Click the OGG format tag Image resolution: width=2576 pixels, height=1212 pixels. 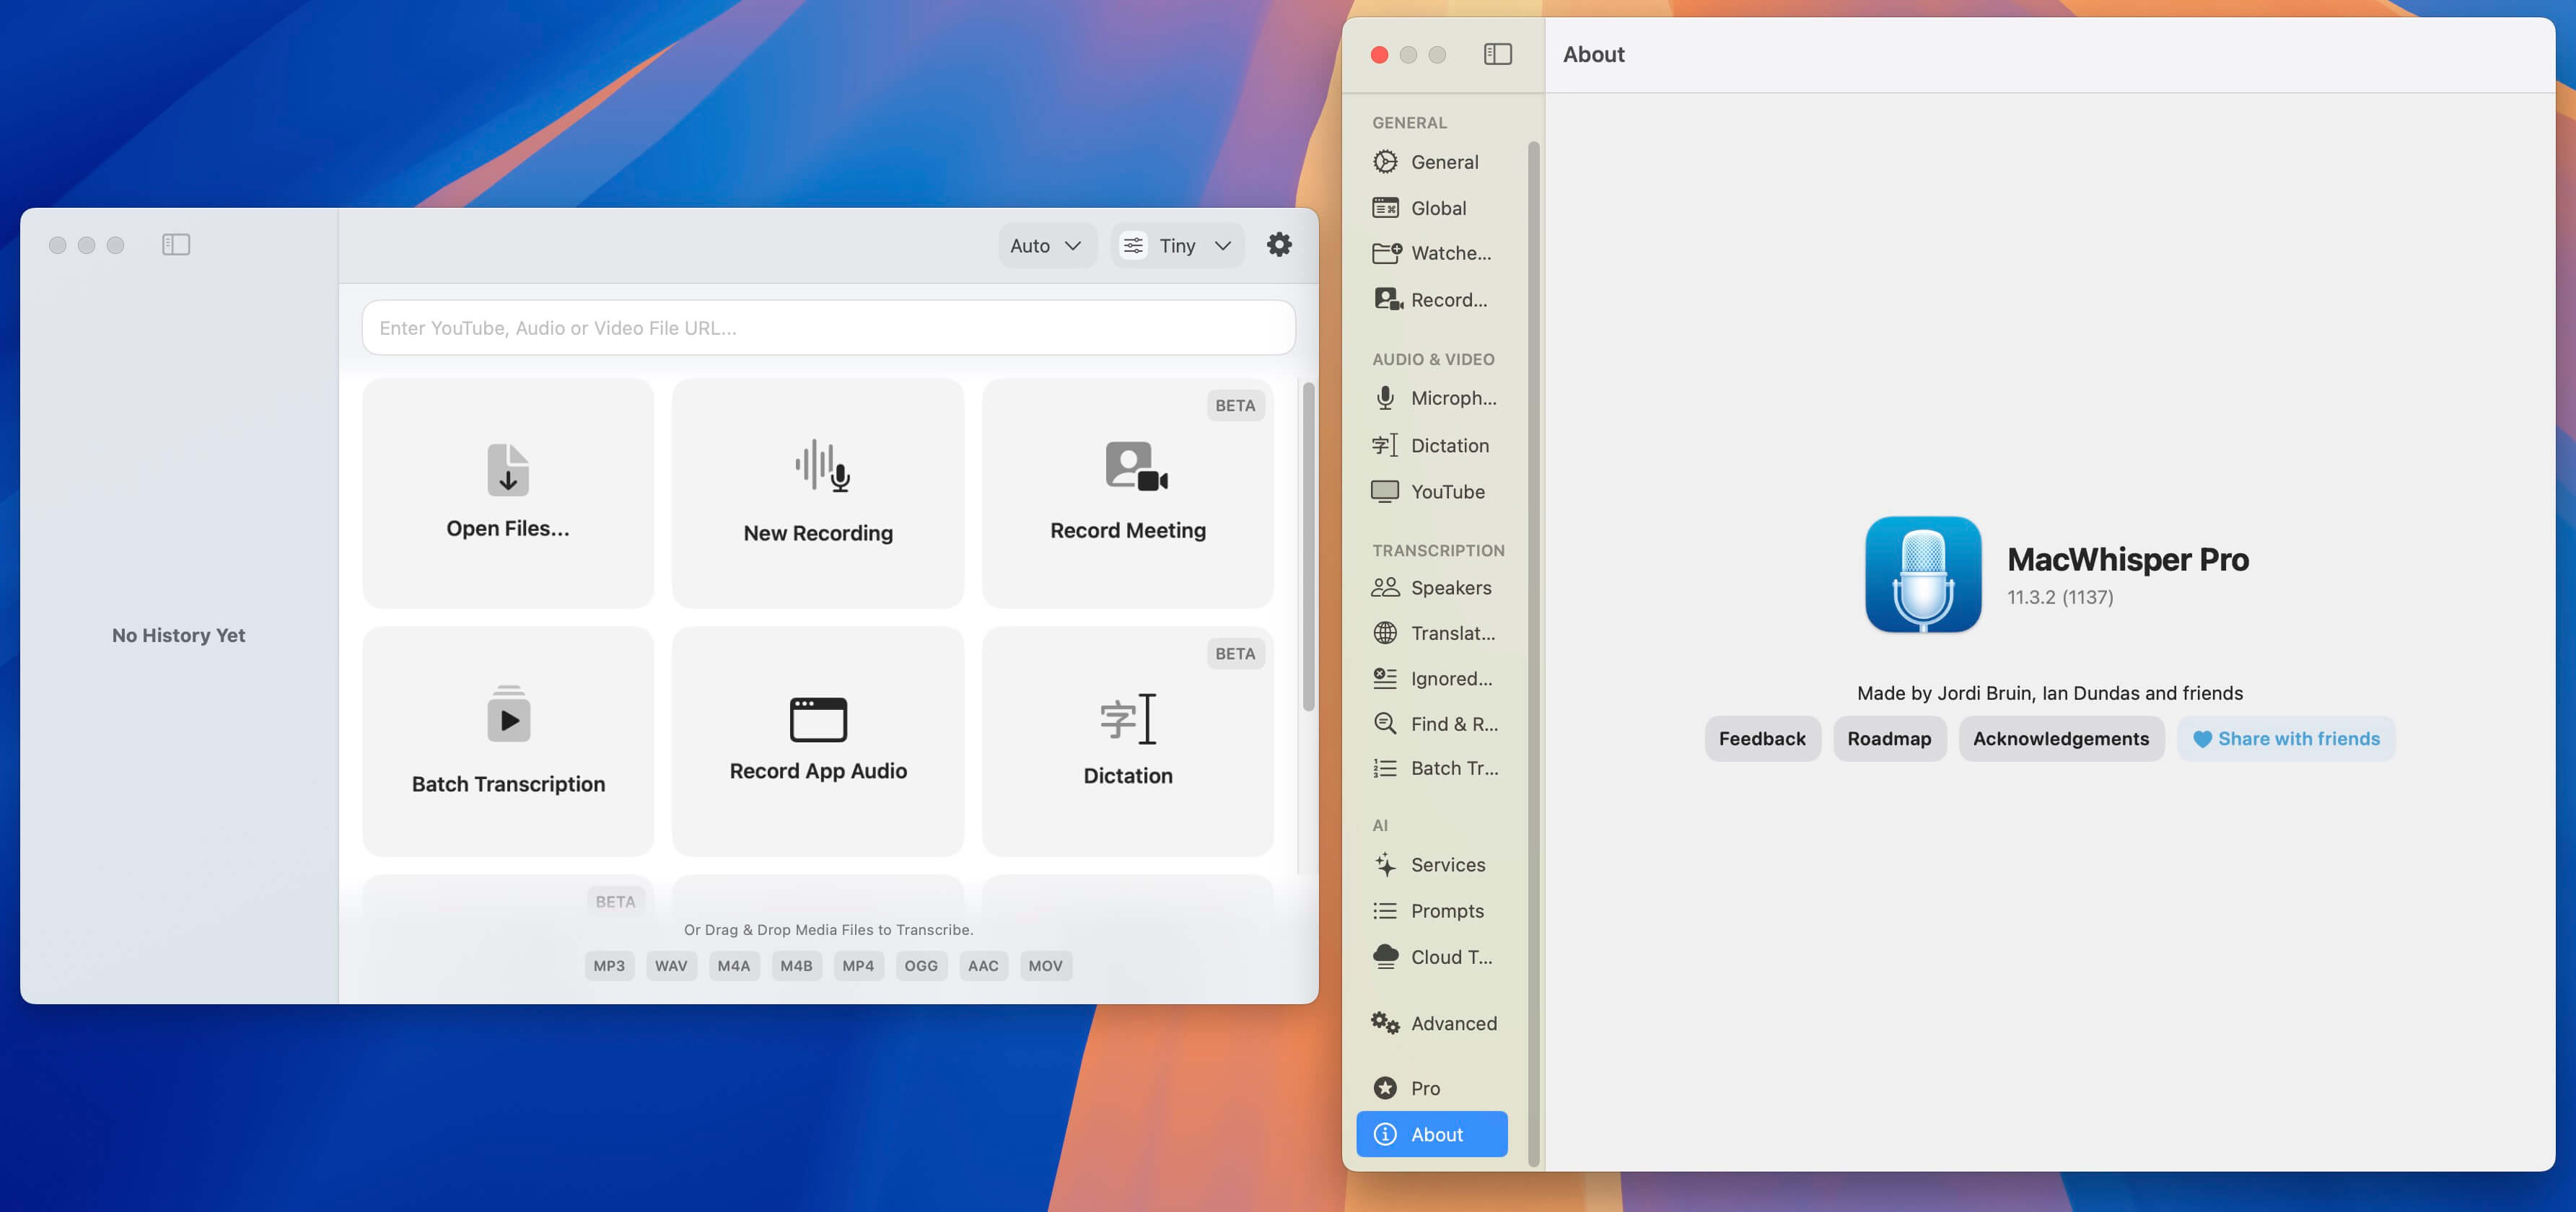[921, 966]
